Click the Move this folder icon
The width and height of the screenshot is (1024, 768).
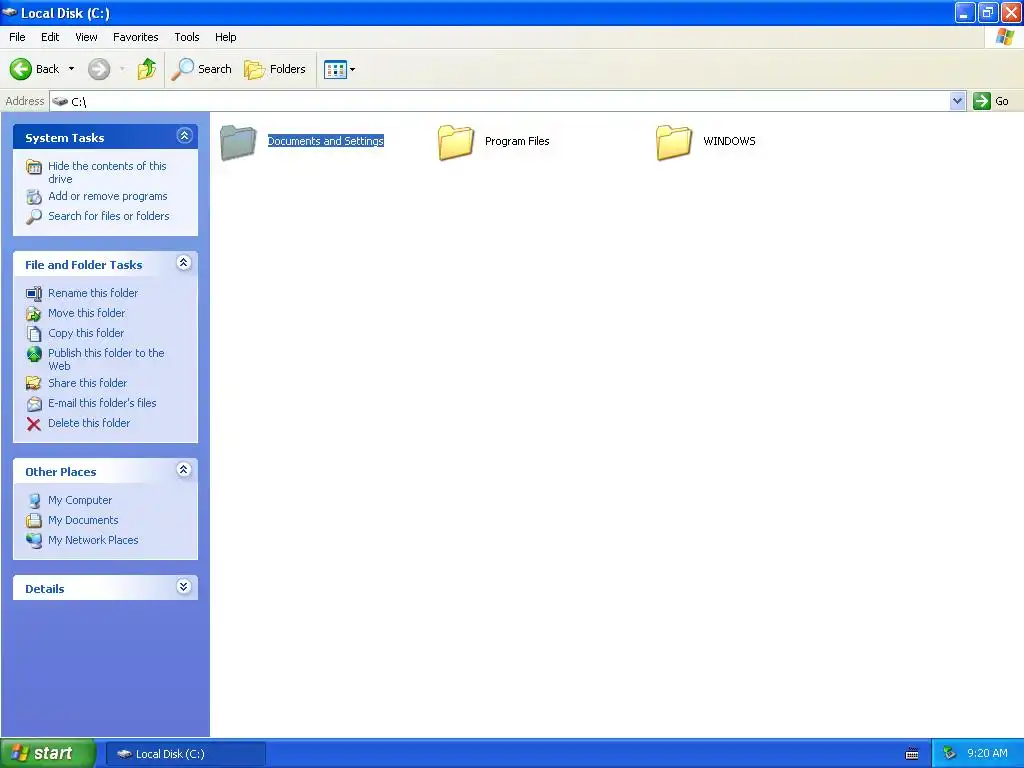click(34, 313)
